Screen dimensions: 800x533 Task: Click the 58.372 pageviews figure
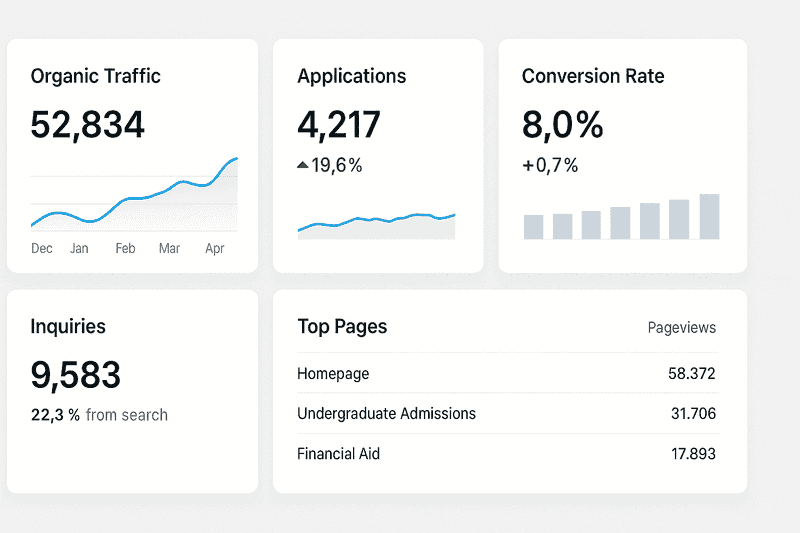click(692, 374)
